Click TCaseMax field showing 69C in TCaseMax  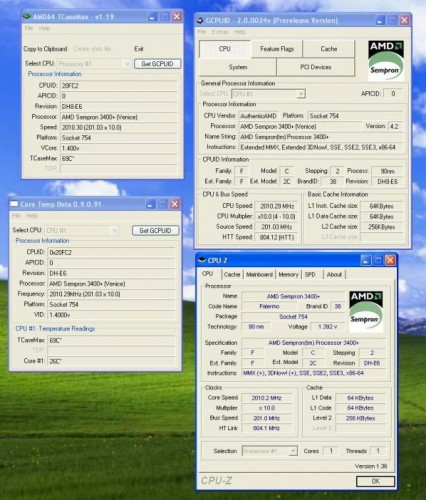pyautogui.click(x=118, y=158)
